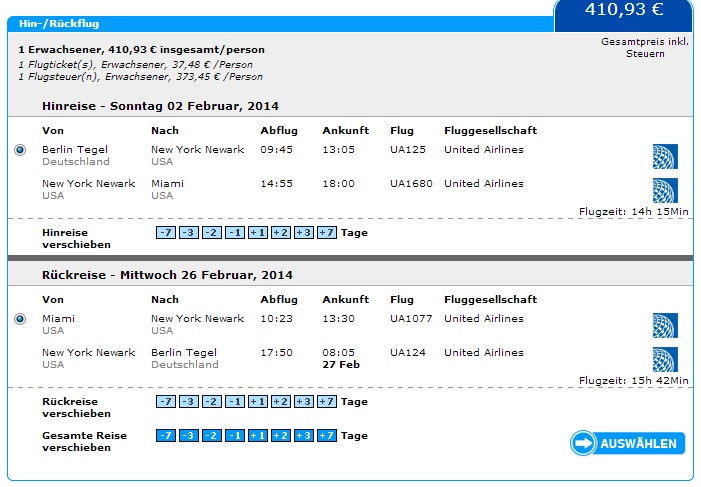
Task: Shift Hinreise by -2 days
Action: click(x=212, y=233)
